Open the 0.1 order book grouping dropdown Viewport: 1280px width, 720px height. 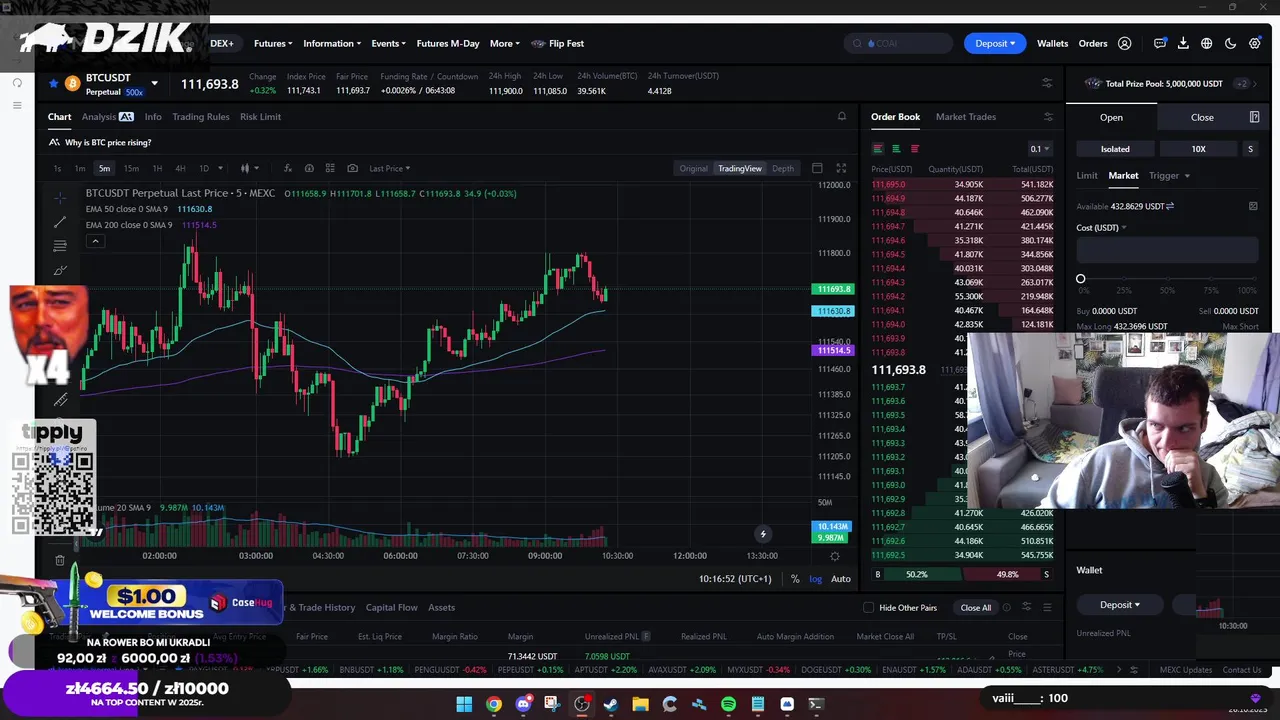tap(1040, 149)
